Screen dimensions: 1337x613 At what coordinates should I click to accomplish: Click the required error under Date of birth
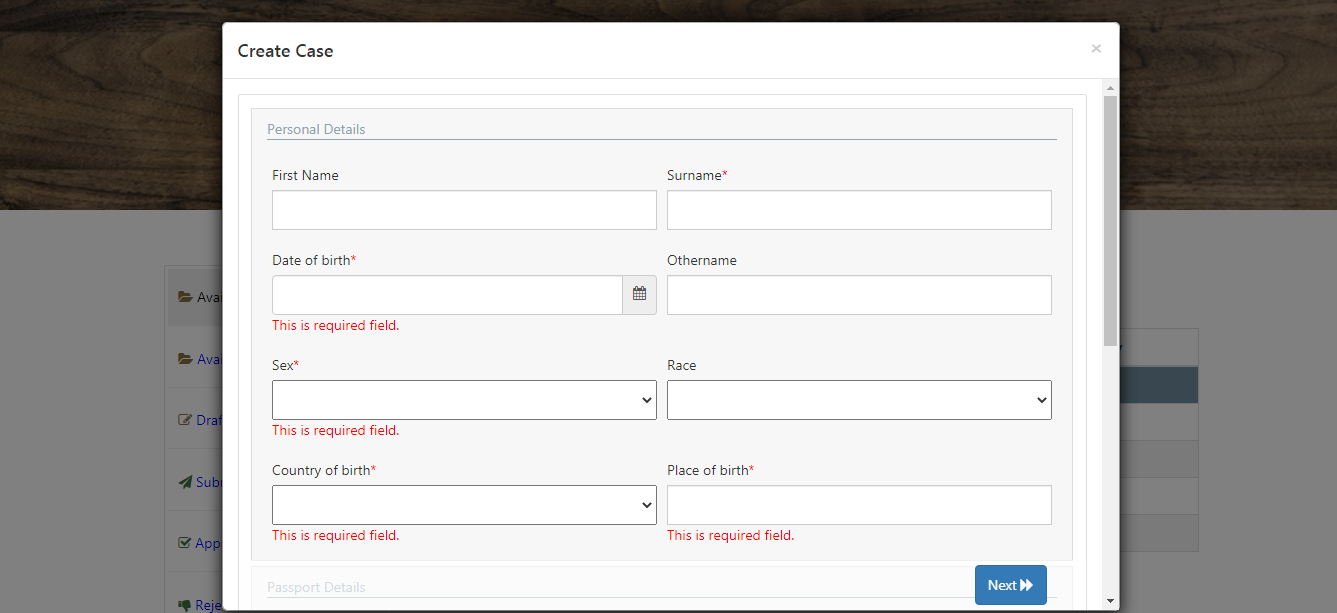336,325
